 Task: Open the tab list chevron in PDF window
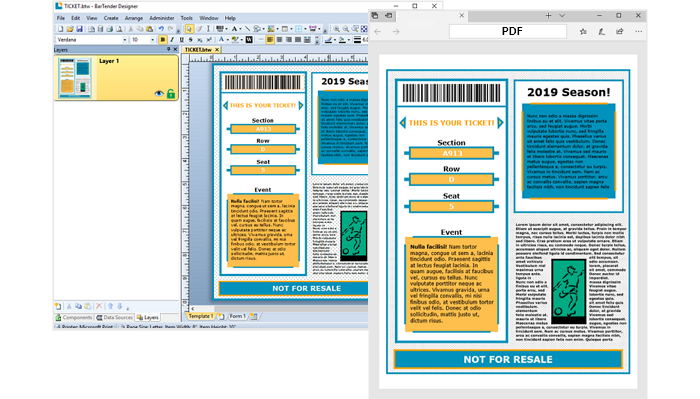pyautogui.click(x=562, y=16)
